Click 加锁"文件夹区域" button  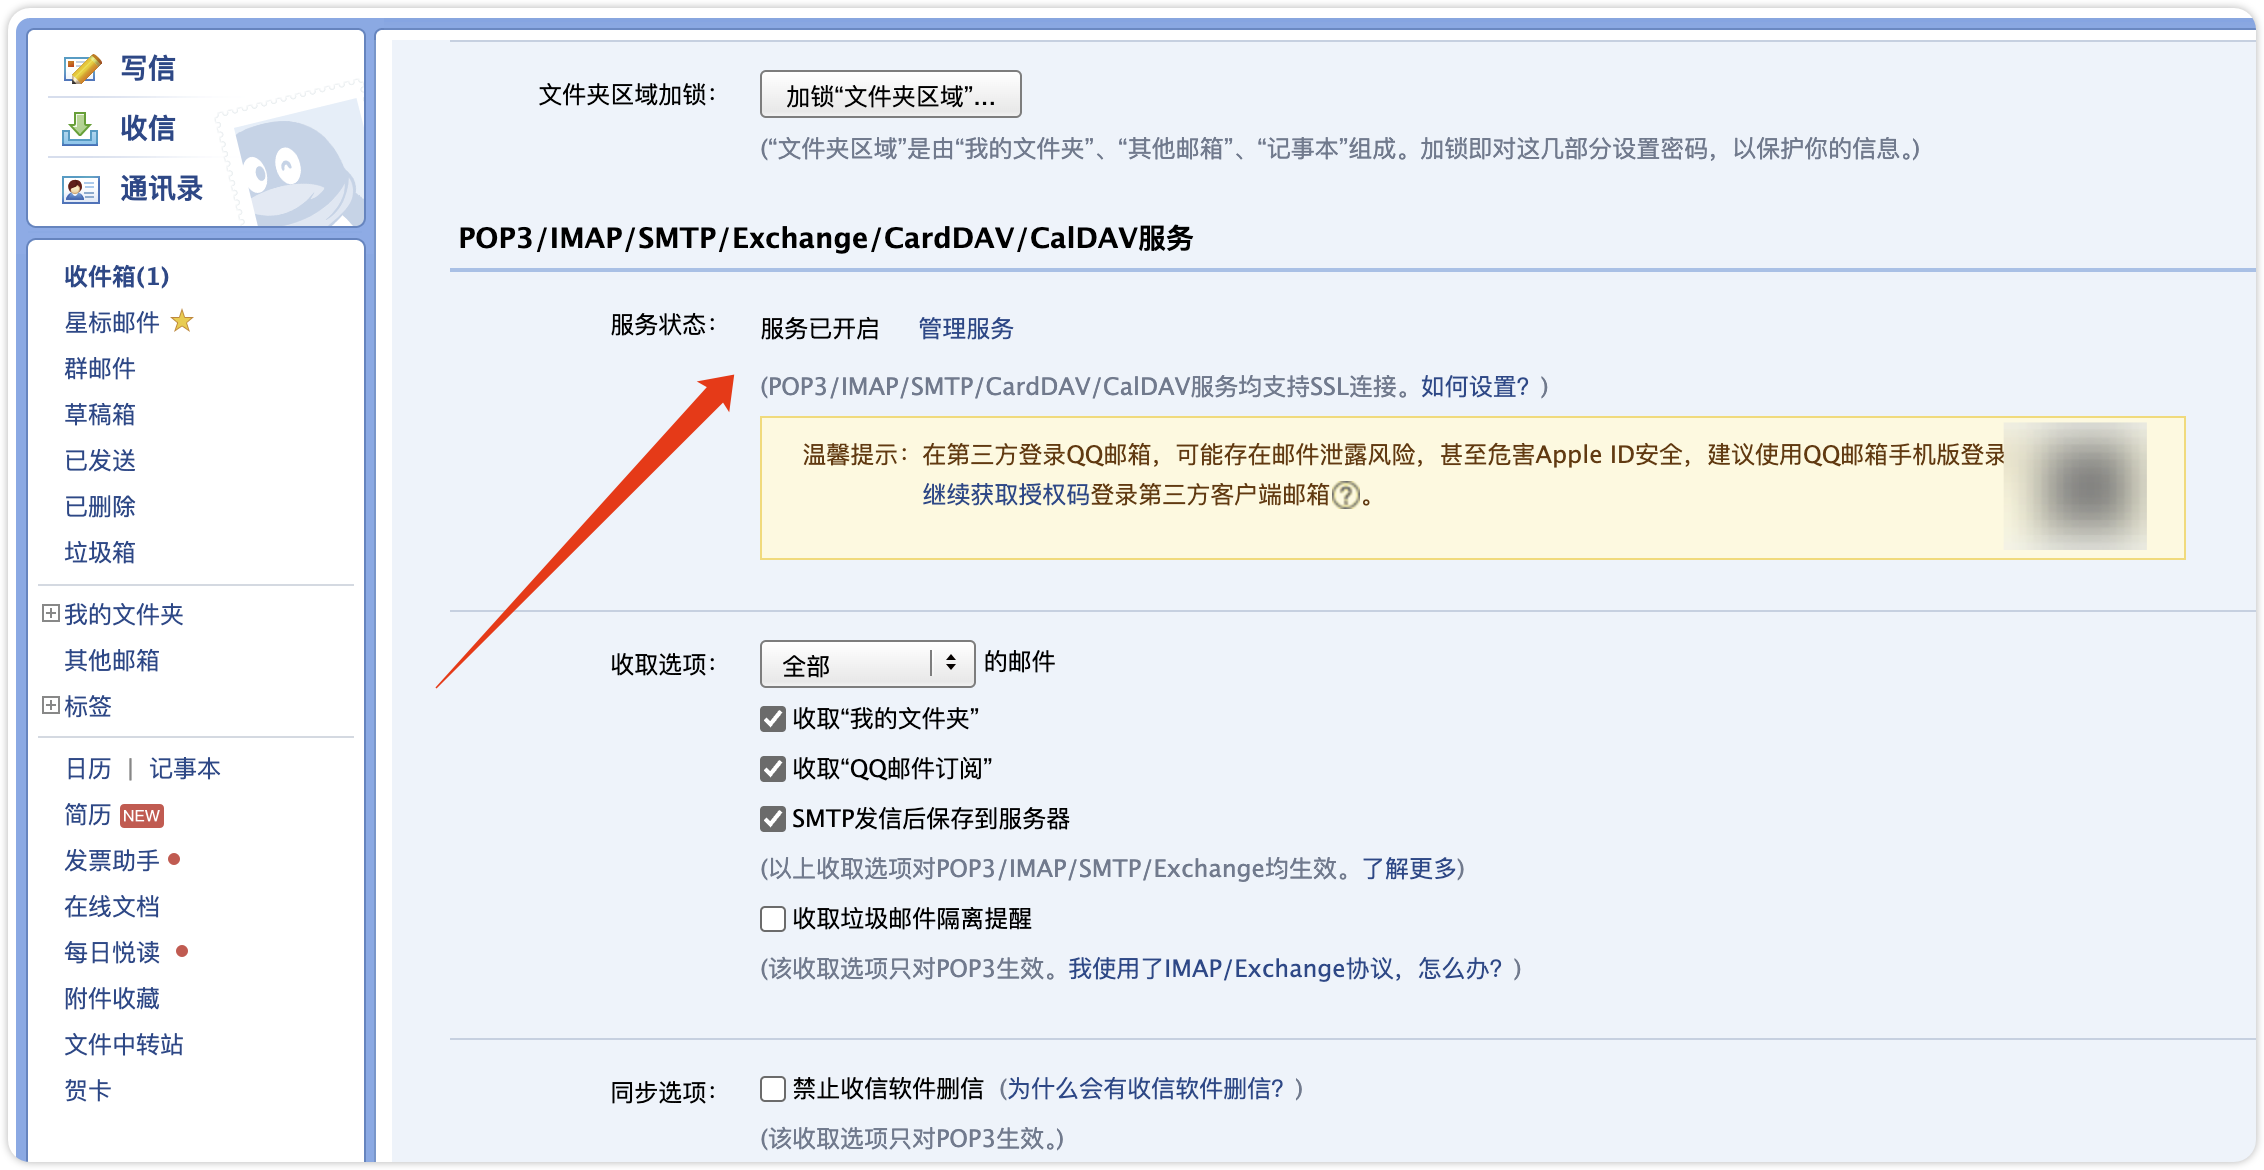click(890, 95)
